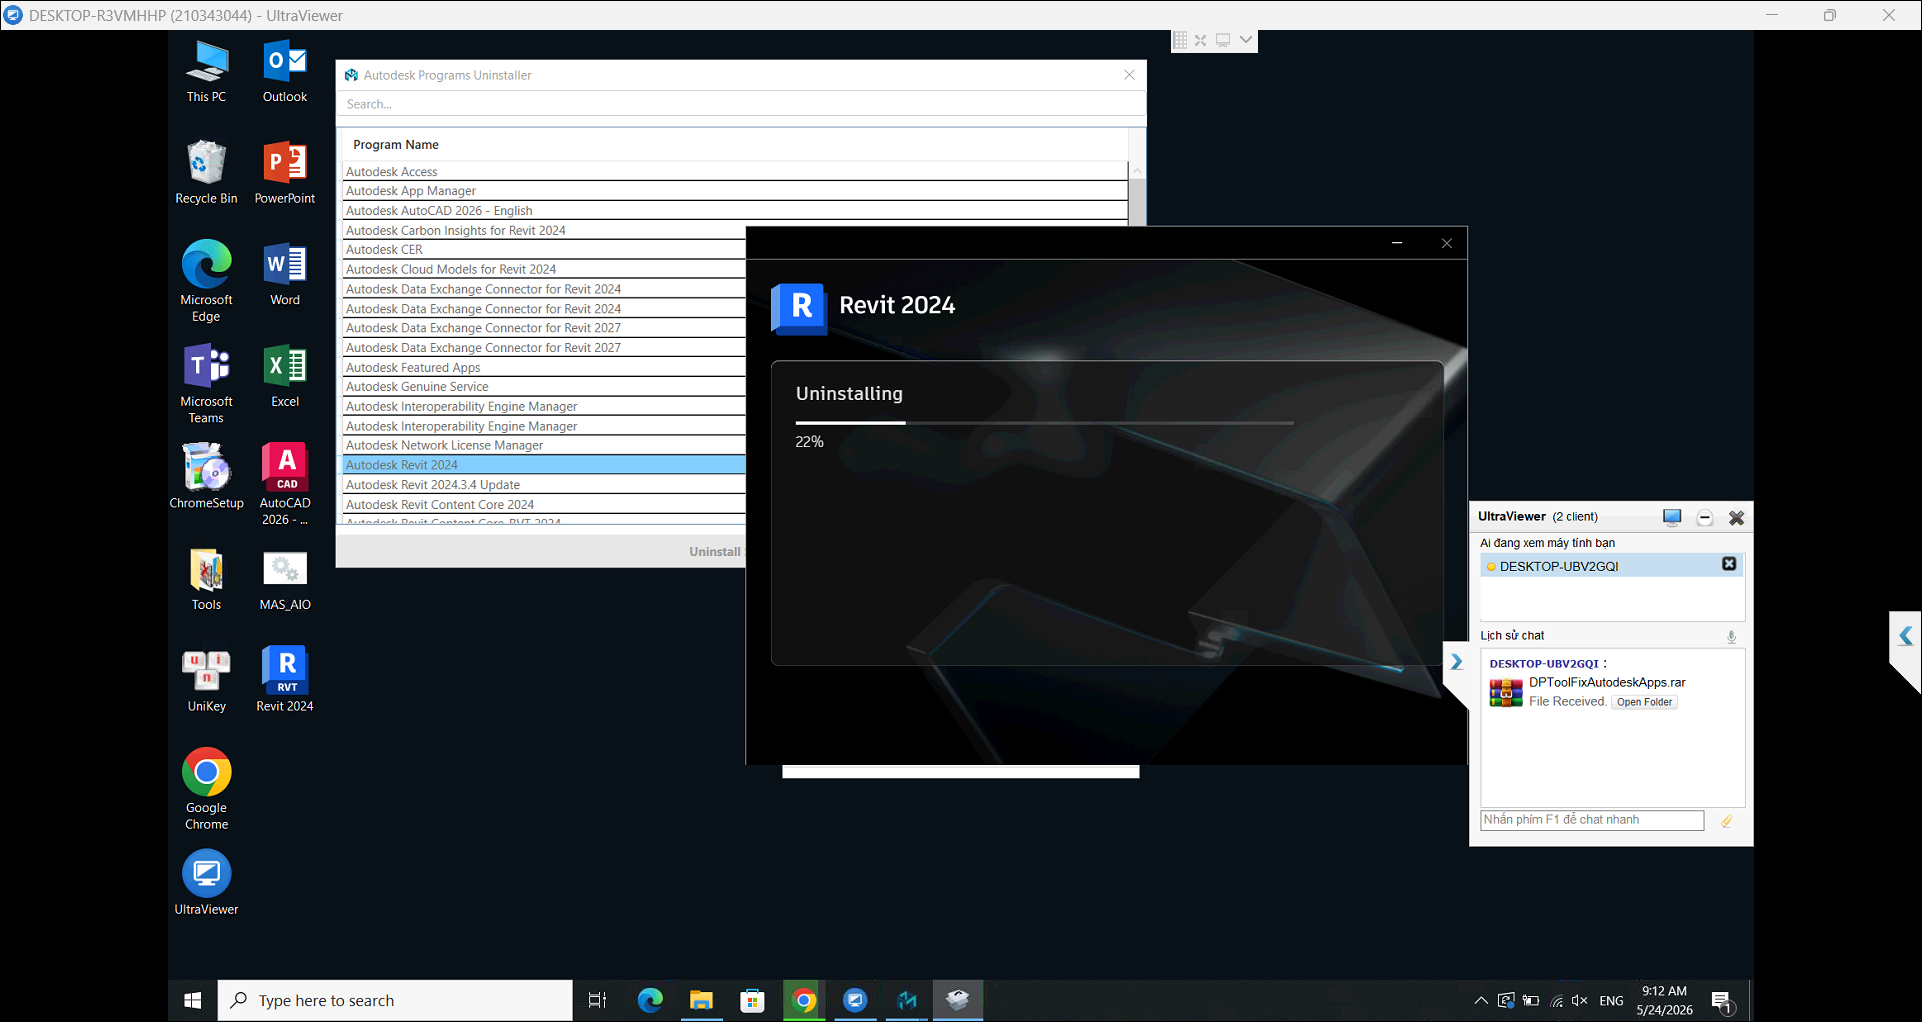Click the taskbar search box
1922x1022 pixels.
[x=395, y=1000]
